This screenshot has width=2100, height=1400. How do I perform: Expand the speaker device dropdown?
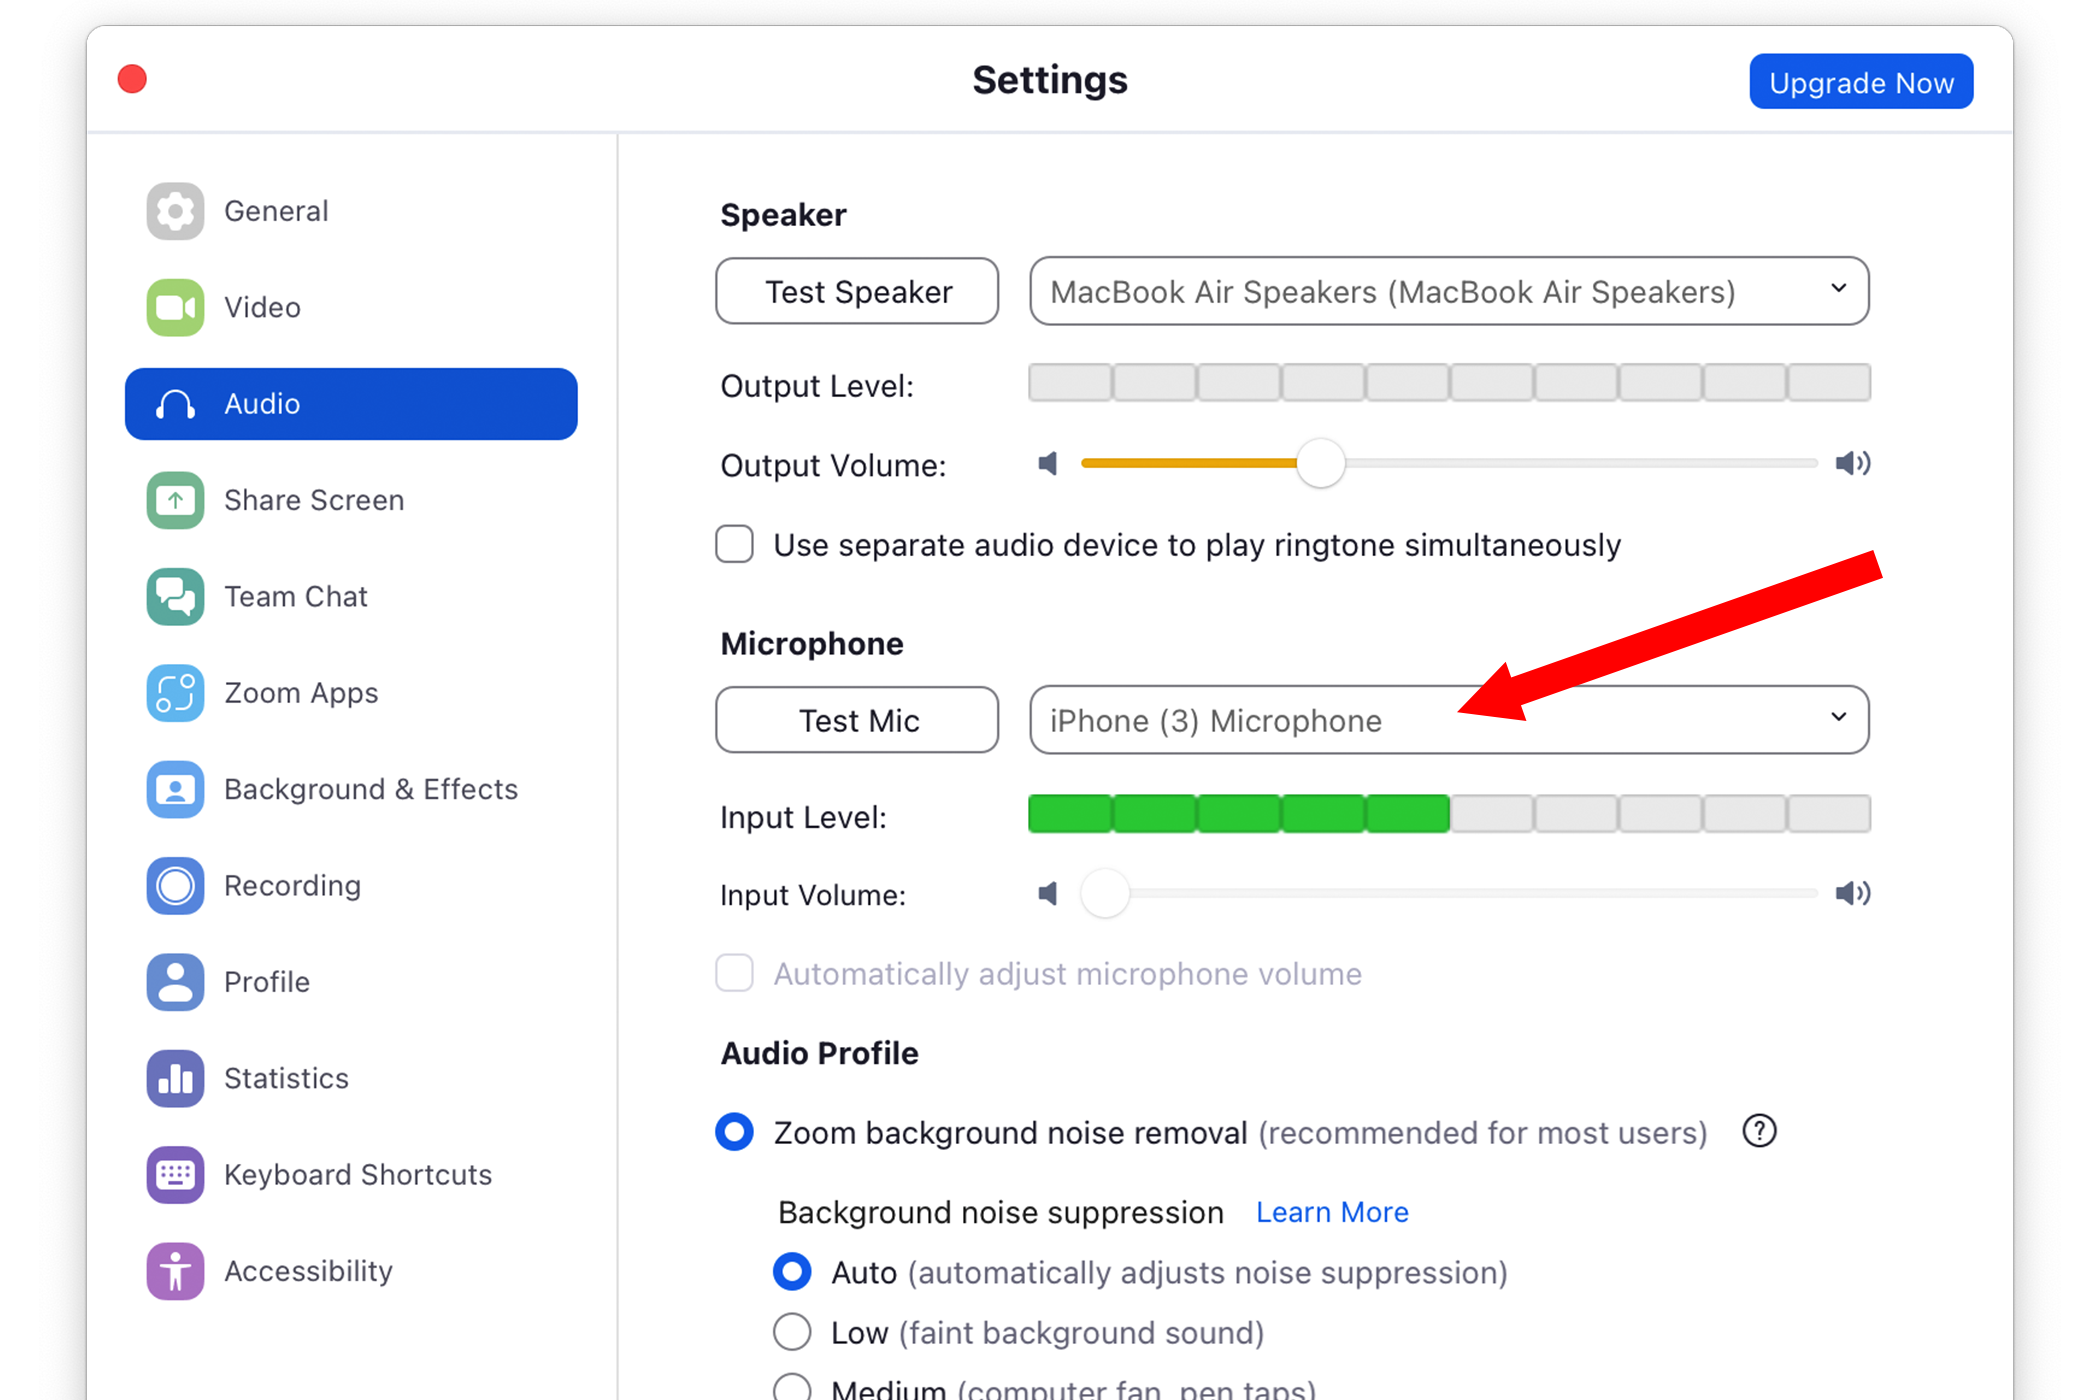tap(1449, 291)
